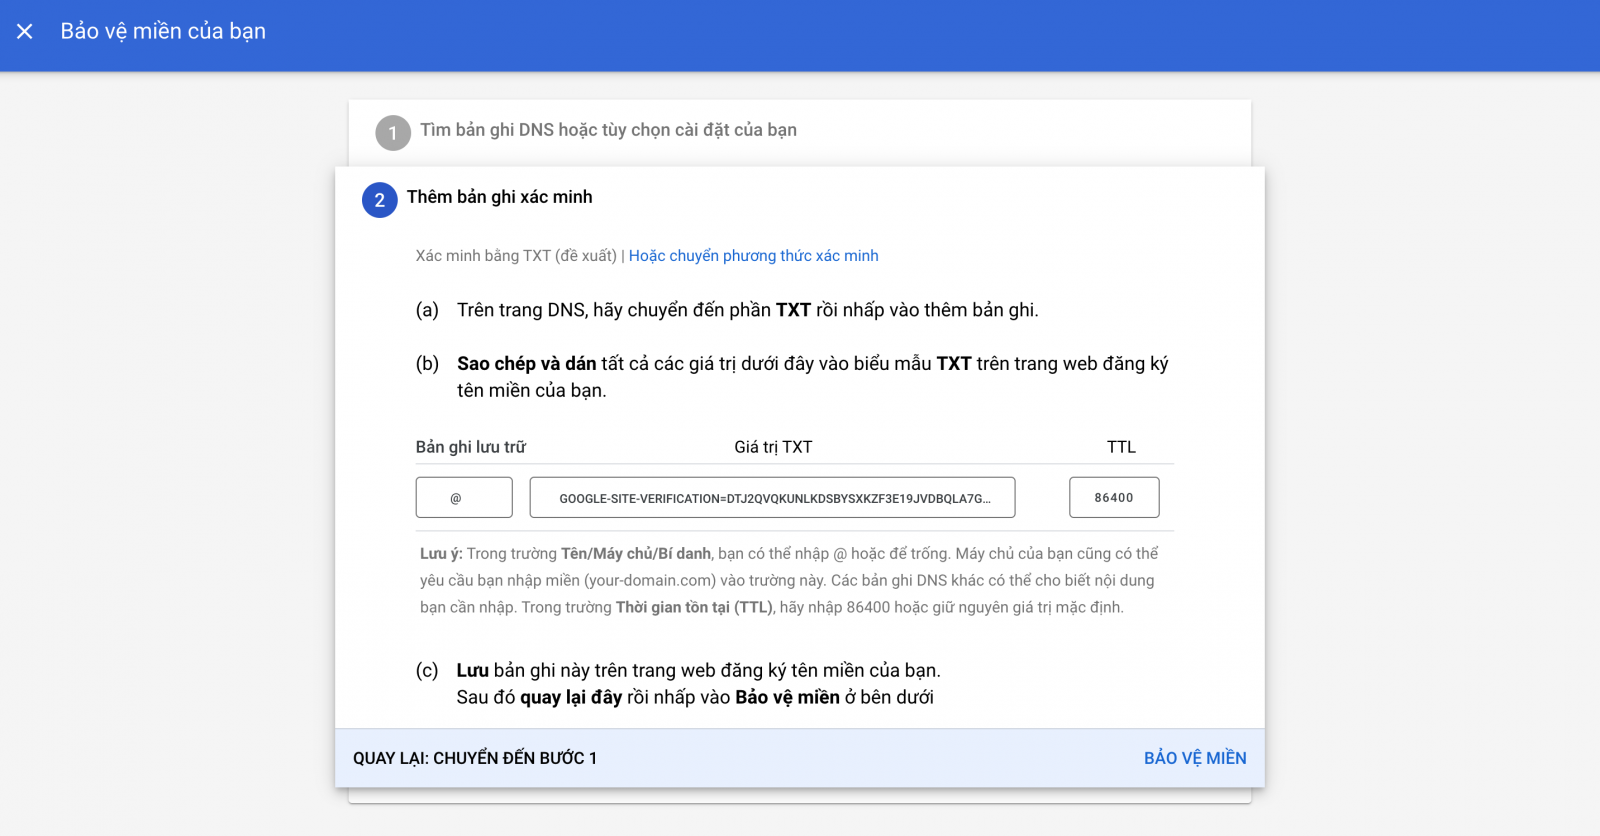Close the Bảo vệ miền của bạn dialog
The image size is (1600, 836).
[x=25, y=31]
